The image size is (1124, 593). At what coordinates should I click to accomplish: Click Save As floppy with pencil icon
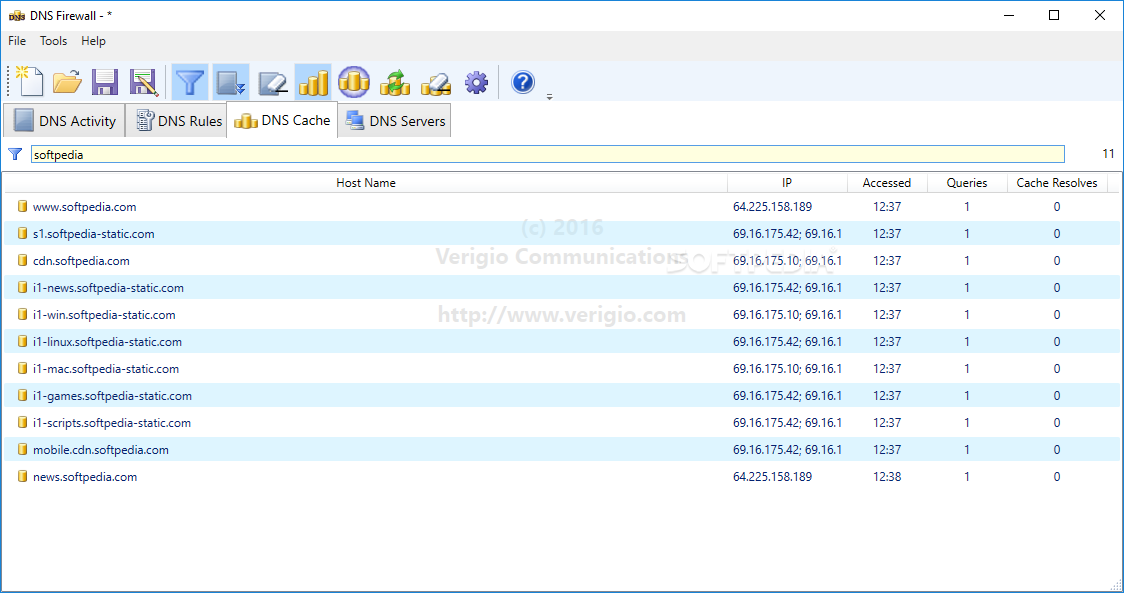tap(143, 82)
